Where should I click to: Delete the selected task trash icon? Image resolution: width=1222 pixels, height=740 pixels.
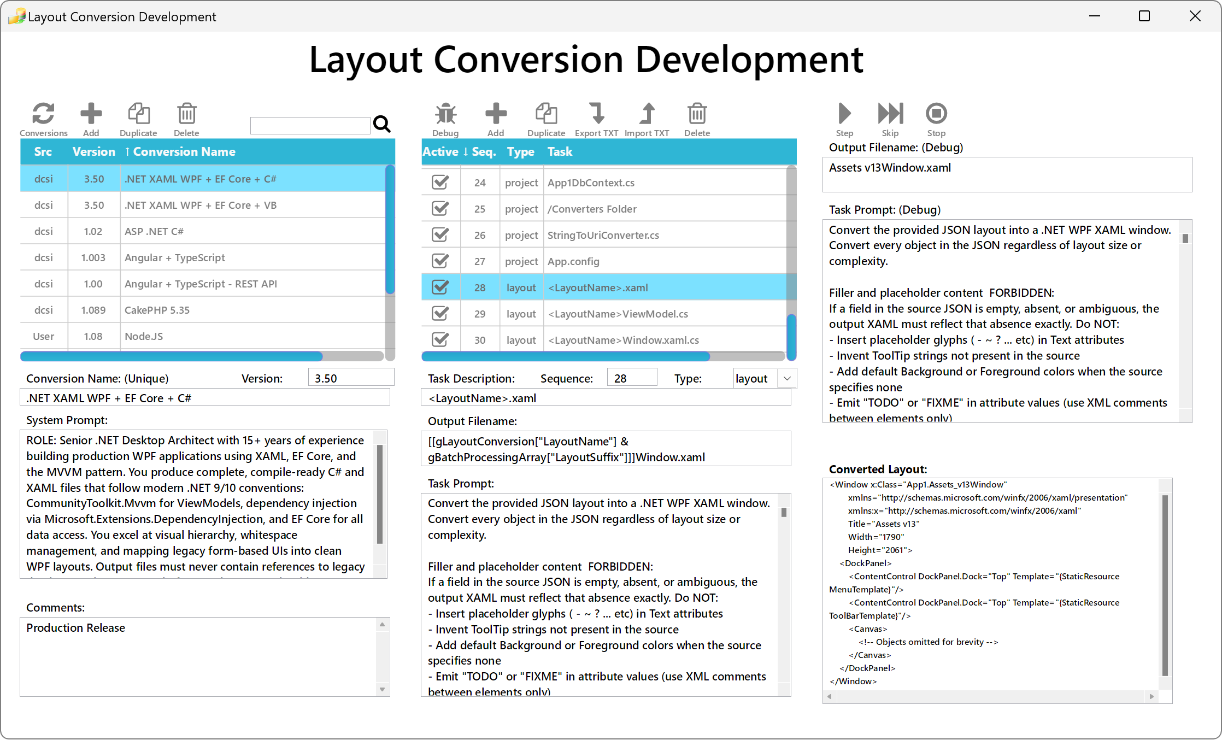coord(697,114)
